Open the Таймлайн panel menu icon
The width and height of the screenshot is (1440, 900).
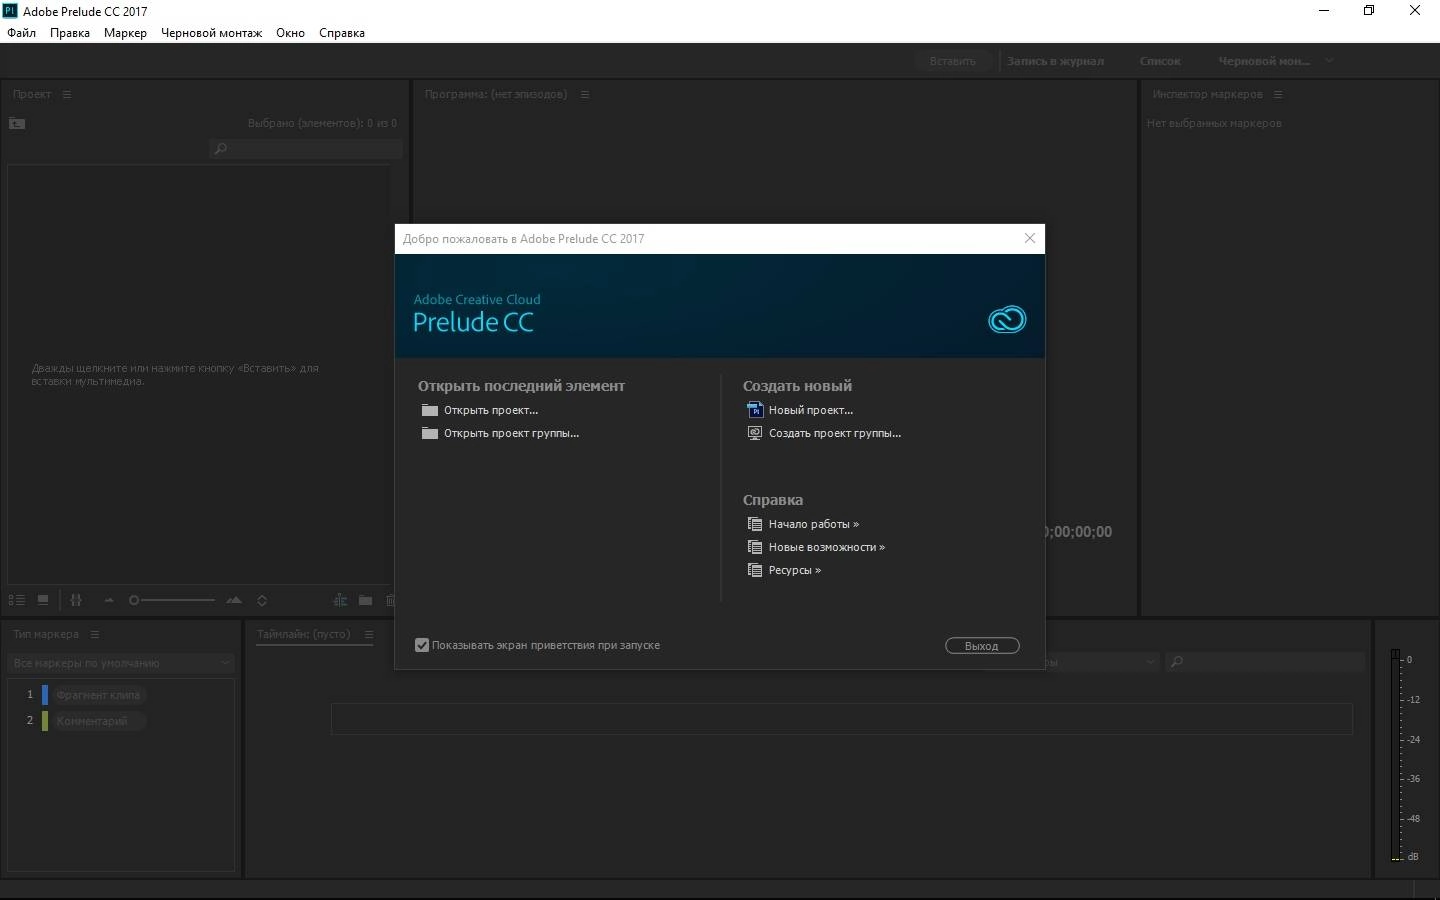tap(369, 634)
